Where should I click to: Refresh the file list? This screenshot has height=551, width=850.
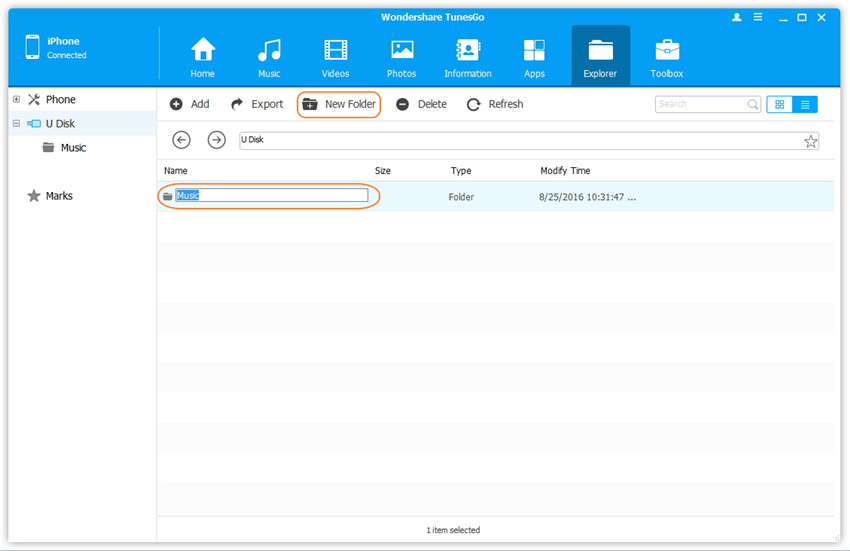coord(495,104)
